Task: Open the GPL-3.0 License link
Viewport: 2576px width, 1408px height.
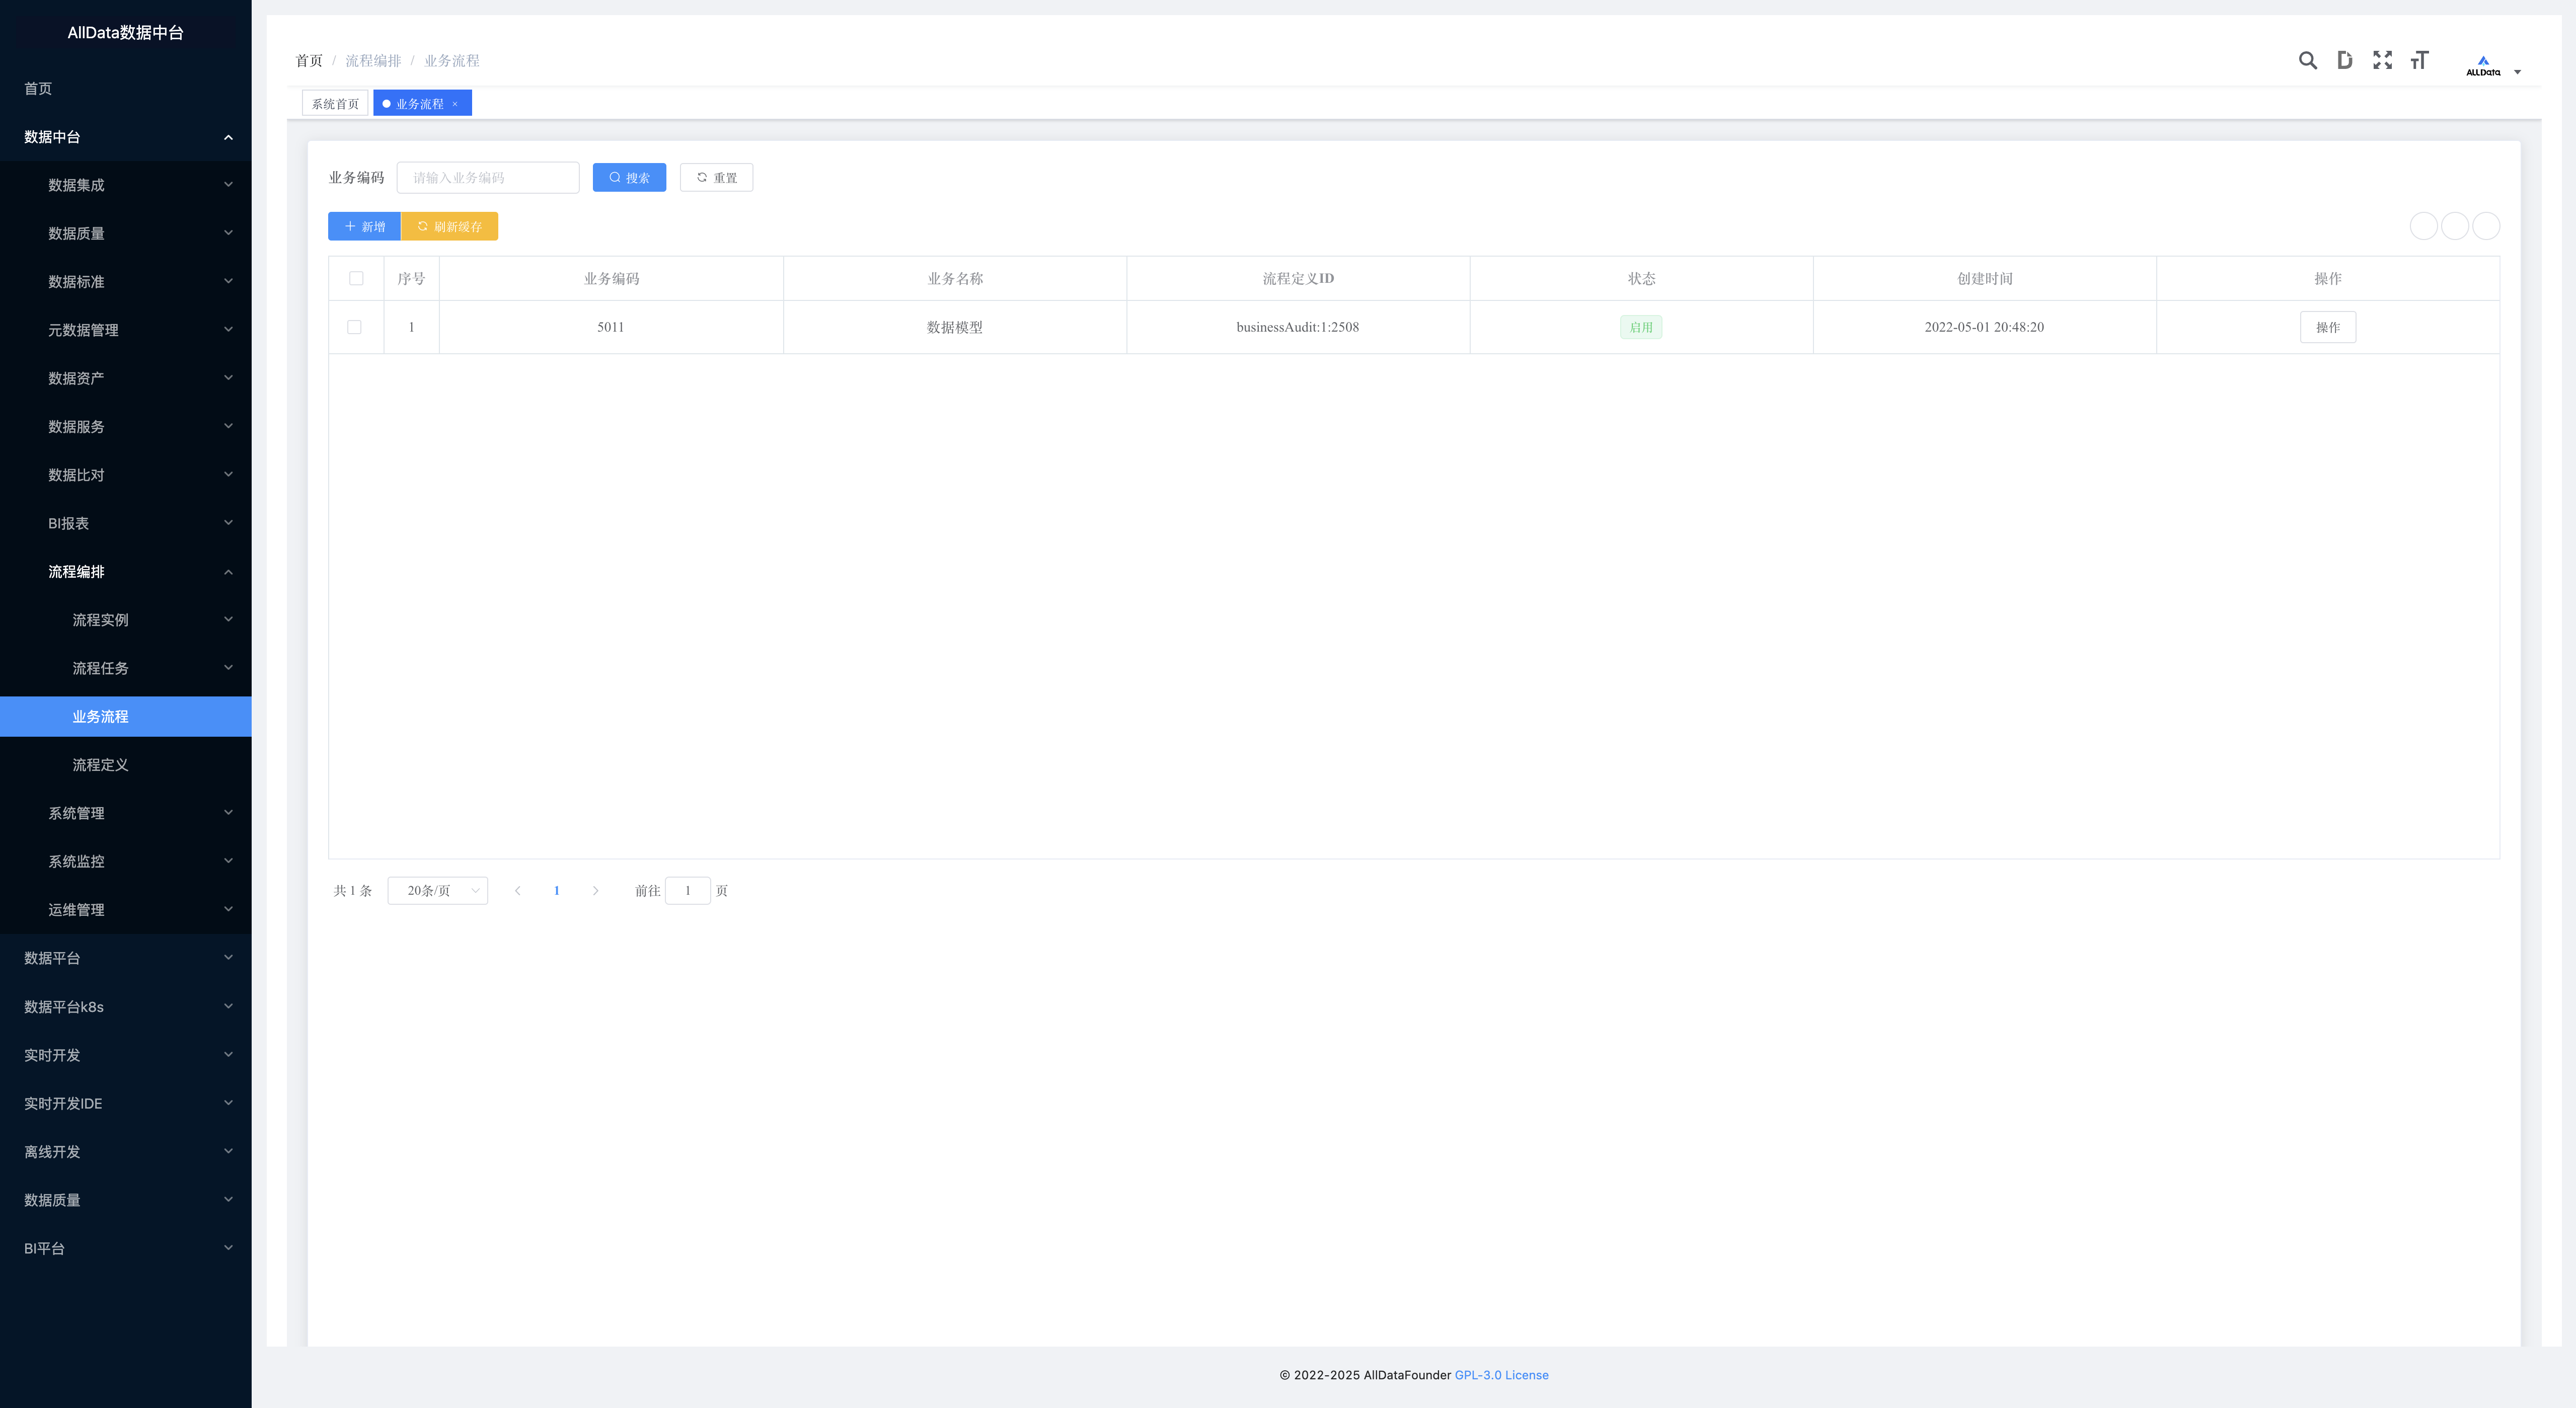Action: pyautogui.click(x=1501, y=1375)
